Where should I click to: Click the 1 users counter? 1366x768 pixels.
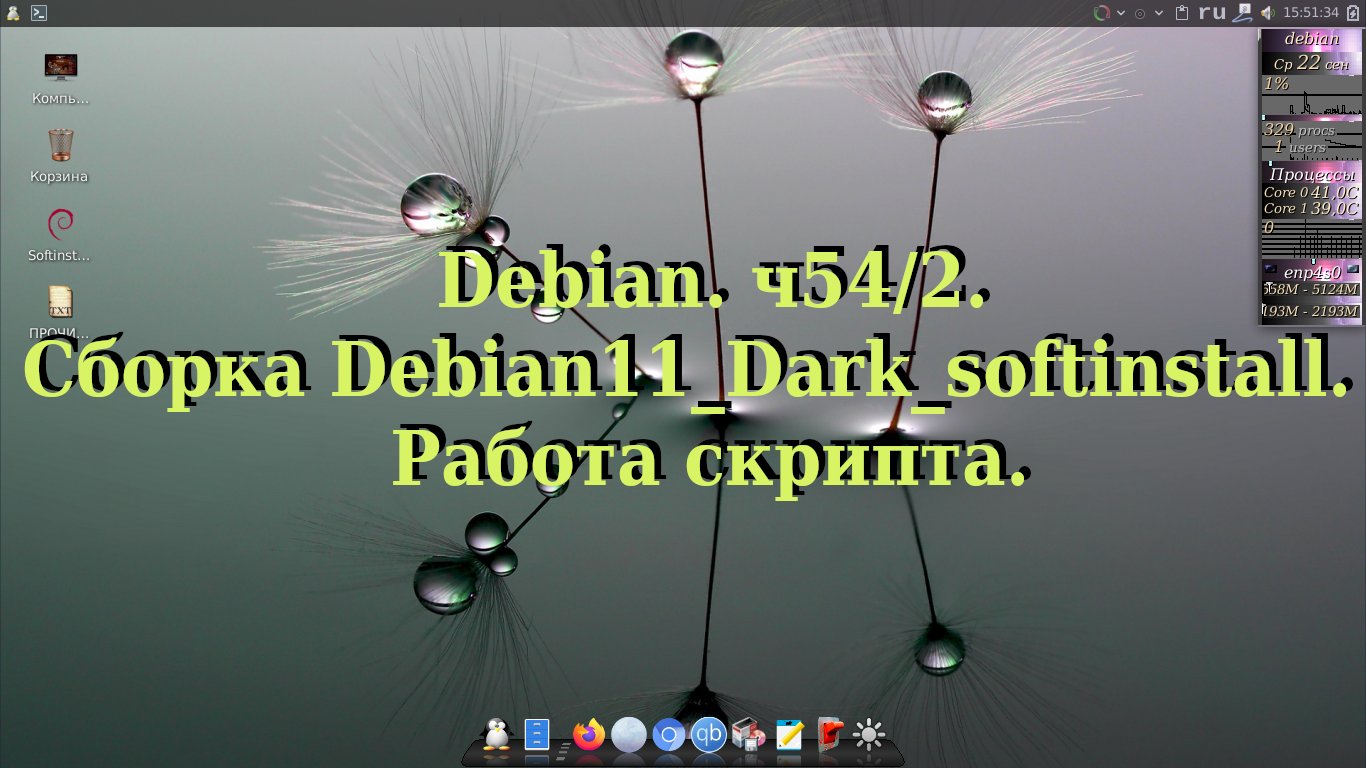tap(1299, 147)
